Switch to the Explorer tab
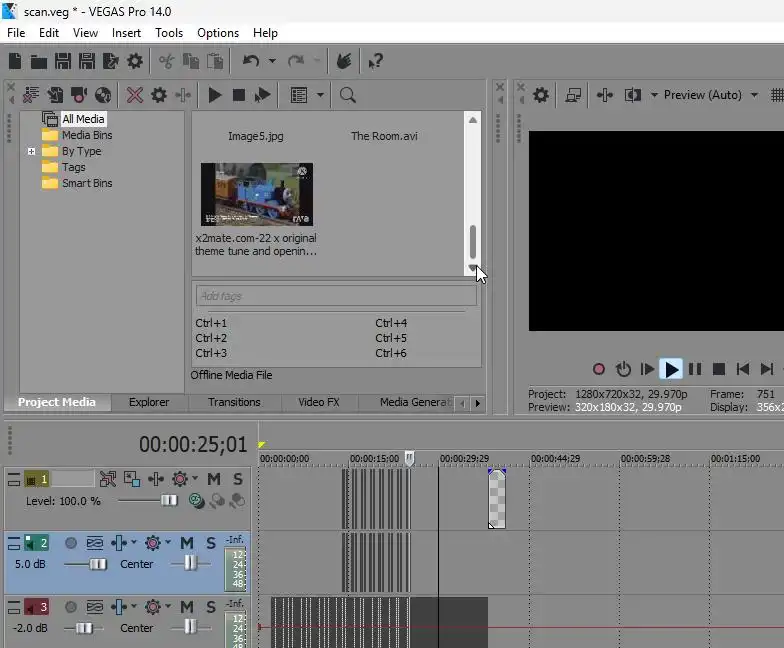This screenshot has height=648, width=784. coord(149,402)
